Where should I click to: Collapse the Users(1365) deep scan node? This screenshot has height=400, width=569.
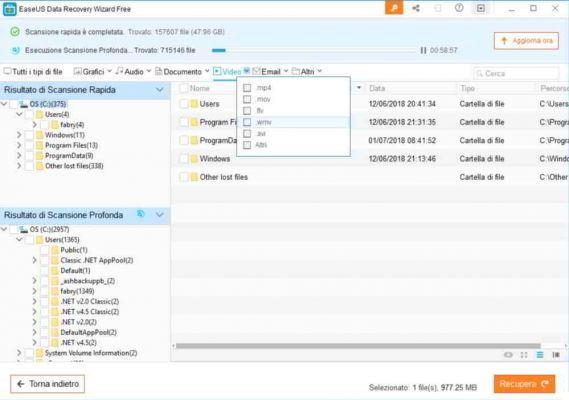[x=19, y=240]
